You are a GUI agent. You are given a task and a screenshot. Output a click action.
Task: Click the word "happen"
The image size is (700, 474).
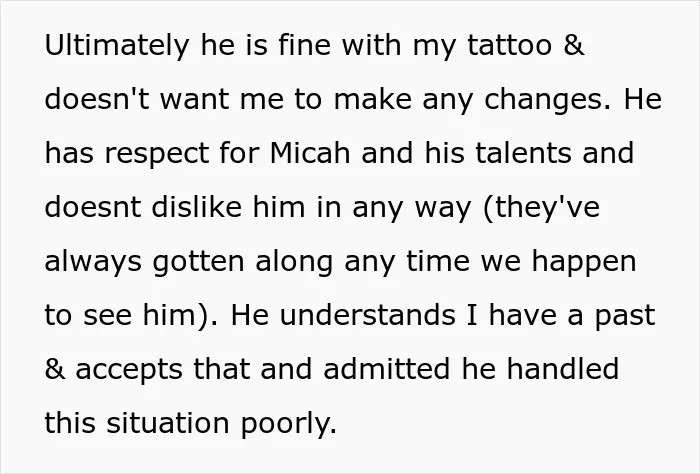(584, 262)
